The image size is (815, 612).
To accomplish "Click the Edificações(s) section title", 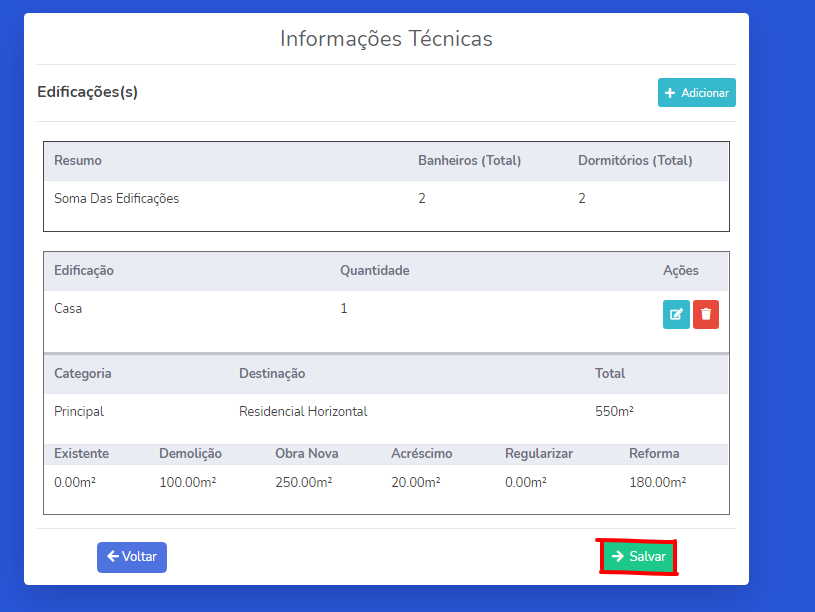I will 87,92.
